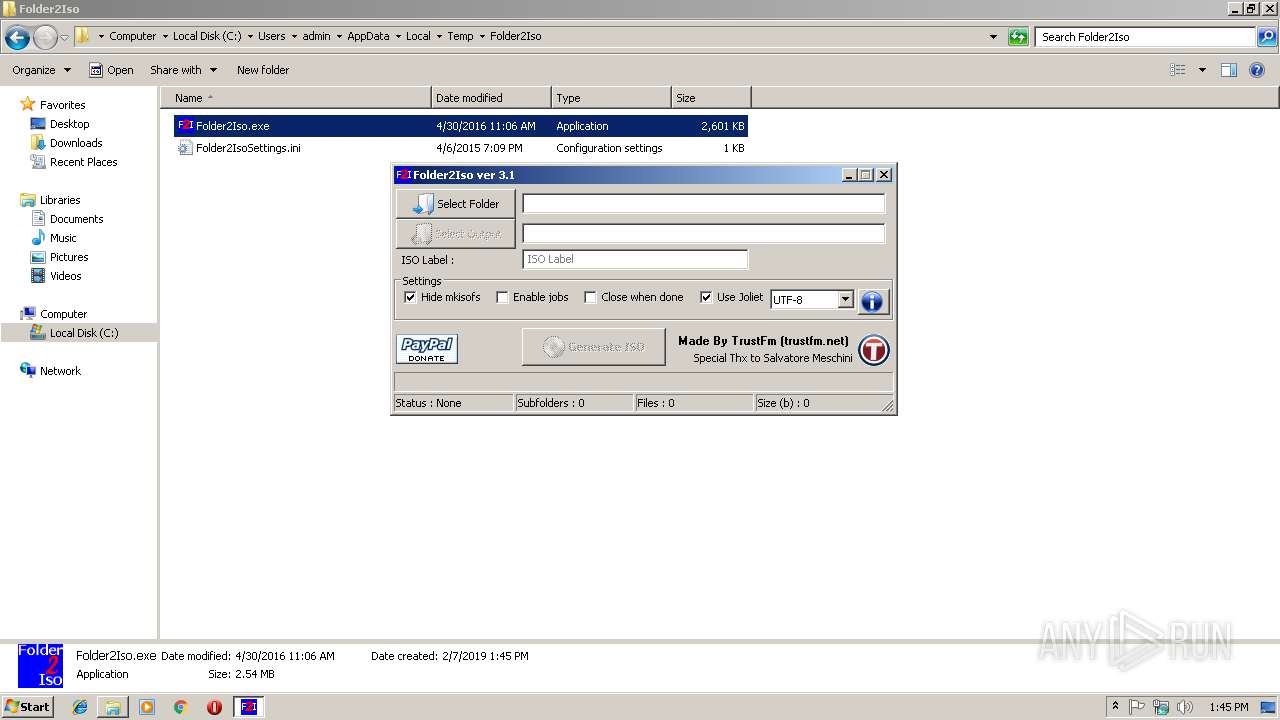Open the Share with dropdown
Image resolution: width=1280 pixels, height=720 pixels.
tap(183, 70)
